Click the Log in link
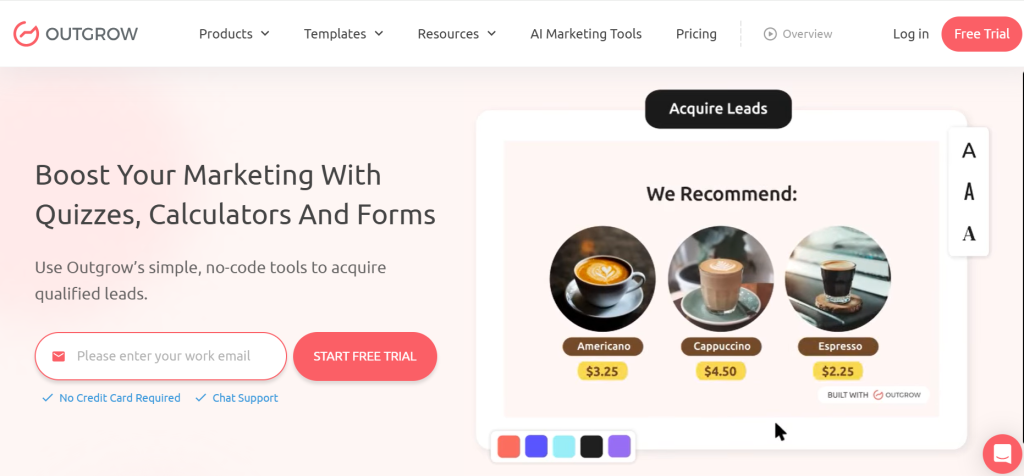Viewport: 1024px width, 476px height. point(910,34)
